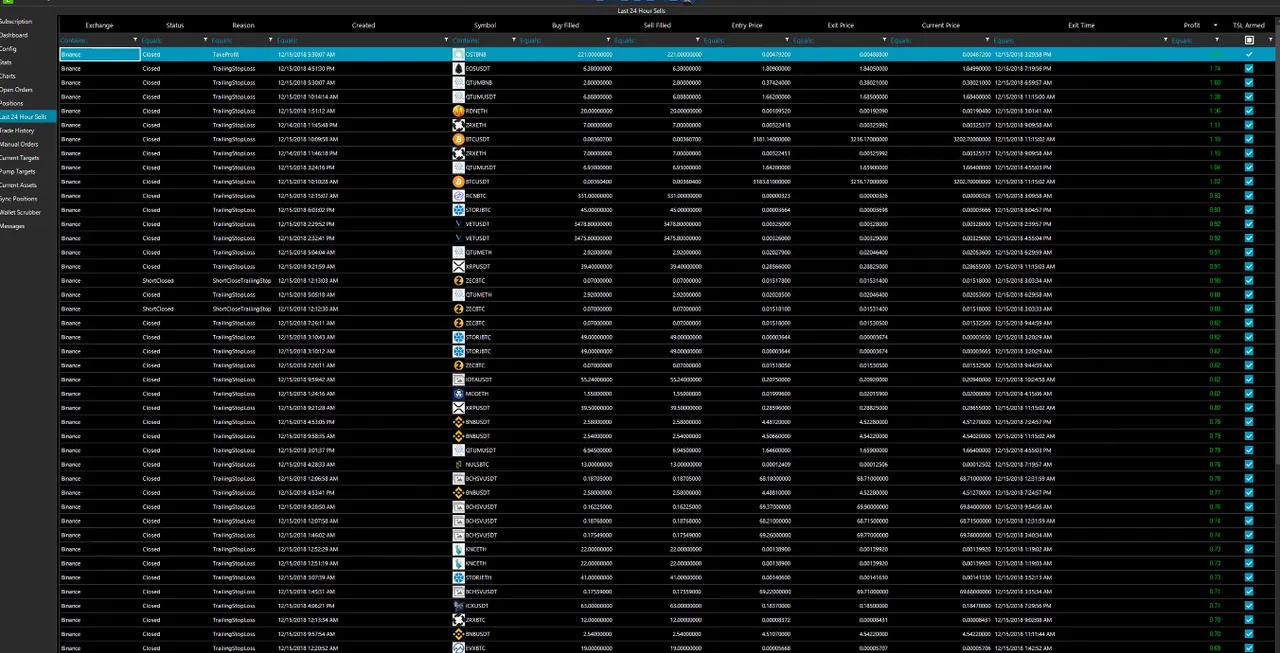Toggle TSL Armed checkbox for RCNBTC row
Screen dimensions: 1280x653
point(1248,195)
